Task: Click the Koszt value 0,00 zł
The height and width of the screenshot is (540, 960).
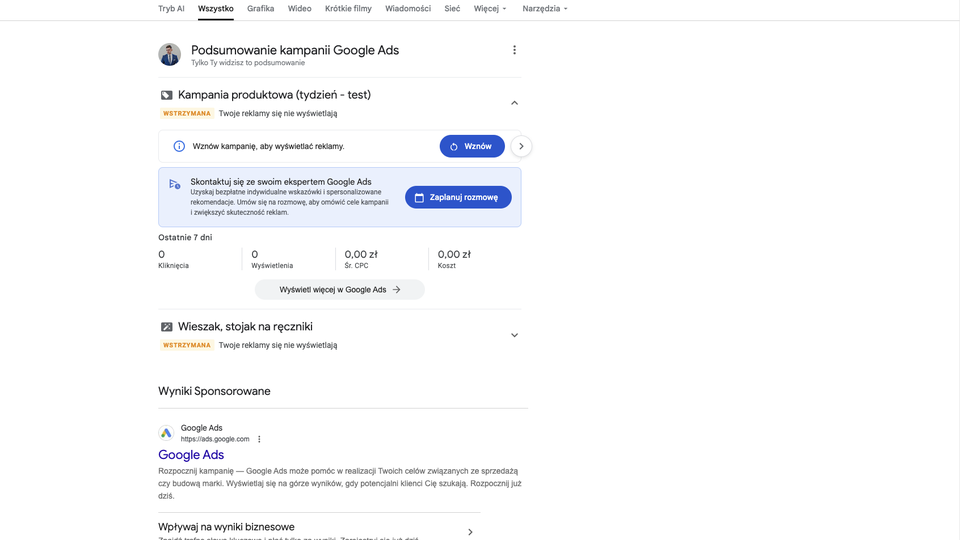Action: pyautogui.click(x=454, y=254)
